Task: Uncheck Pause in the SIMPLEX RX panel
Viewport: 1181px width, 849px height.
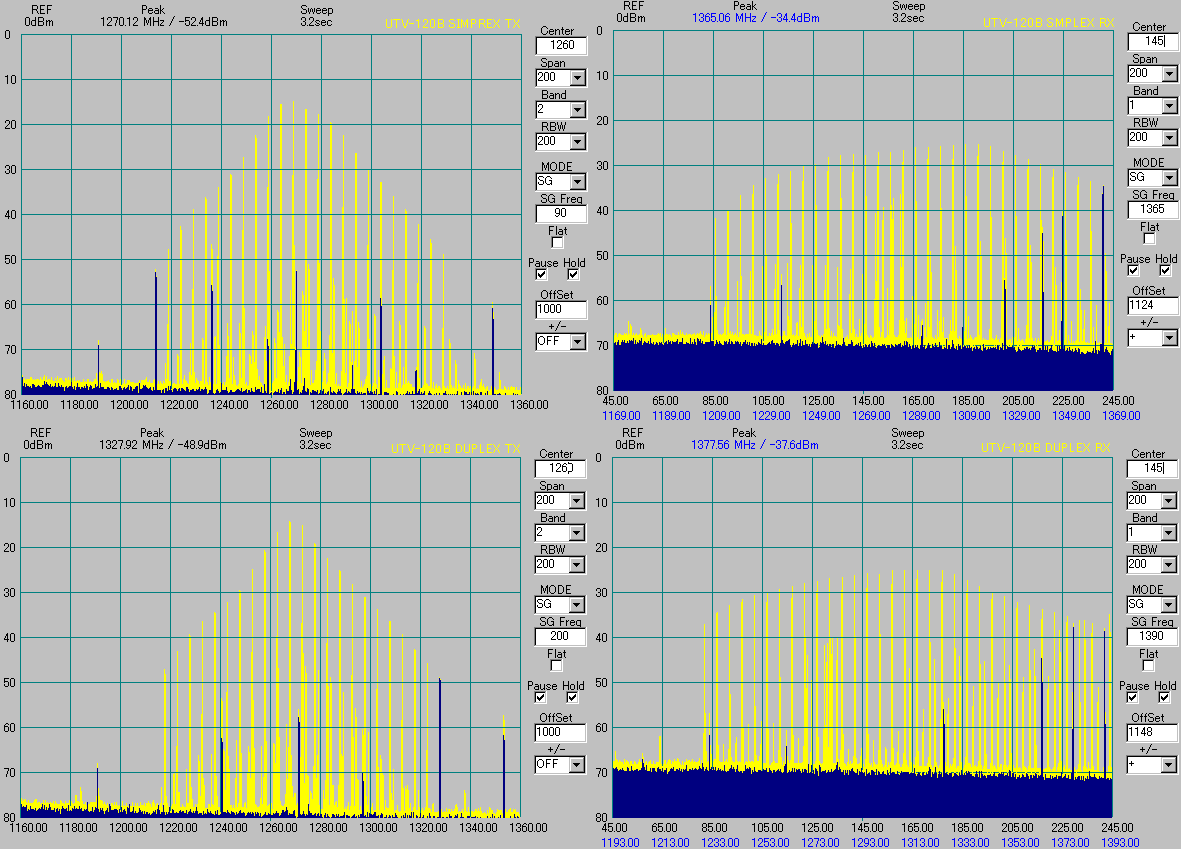Action: point(1133,270)
